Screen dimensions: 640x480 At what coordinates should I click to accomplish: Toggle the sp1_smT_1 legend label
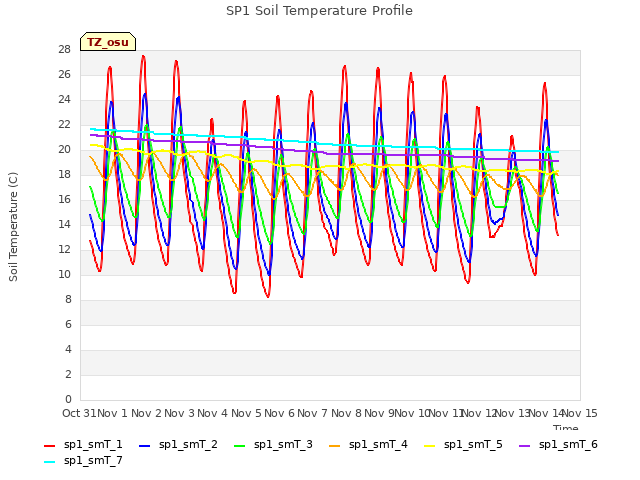click(x=93, y=444)
